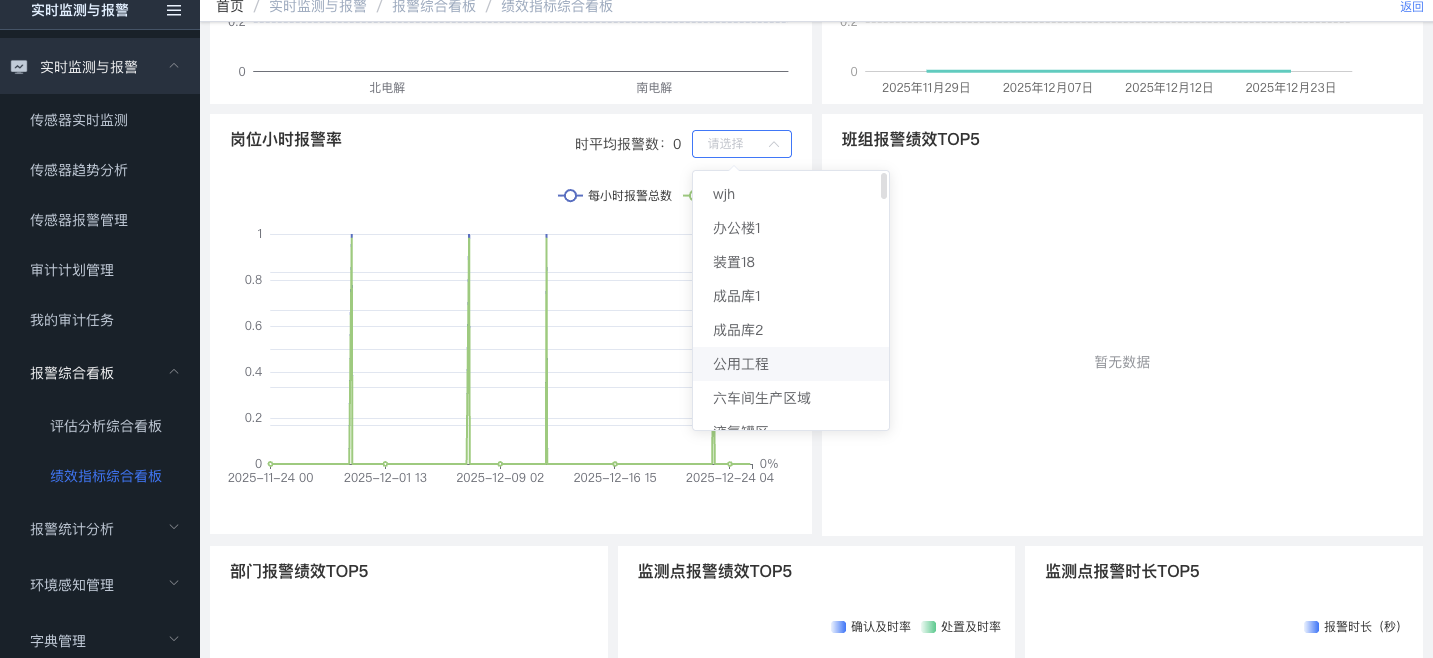Click the monitor icon beside 实时监测与报警
This screenshot has height=658, width=1433.
[x=19, y=67]
